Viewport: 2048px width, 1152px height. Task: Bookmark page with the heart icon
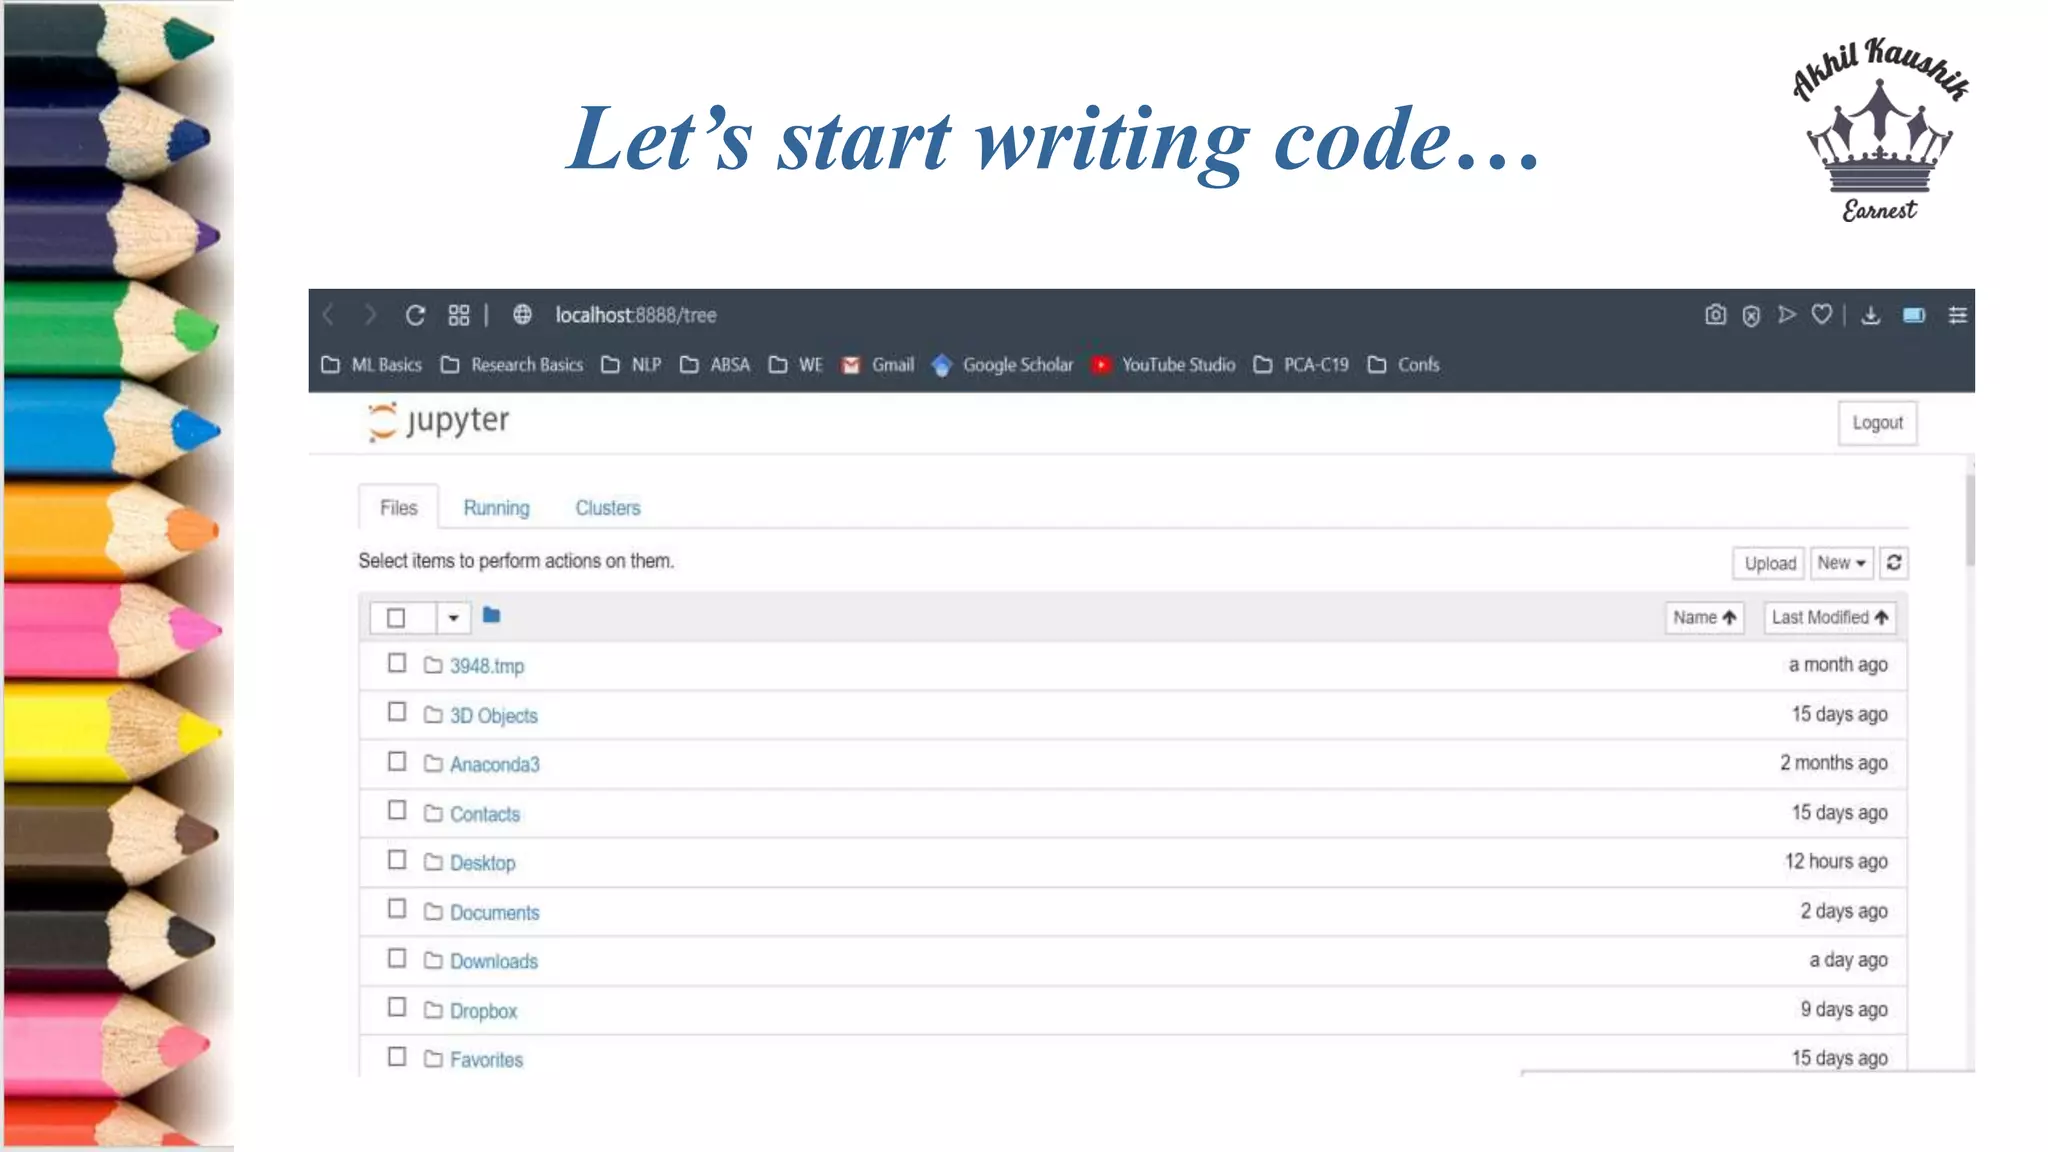[x=1822, y=315]
